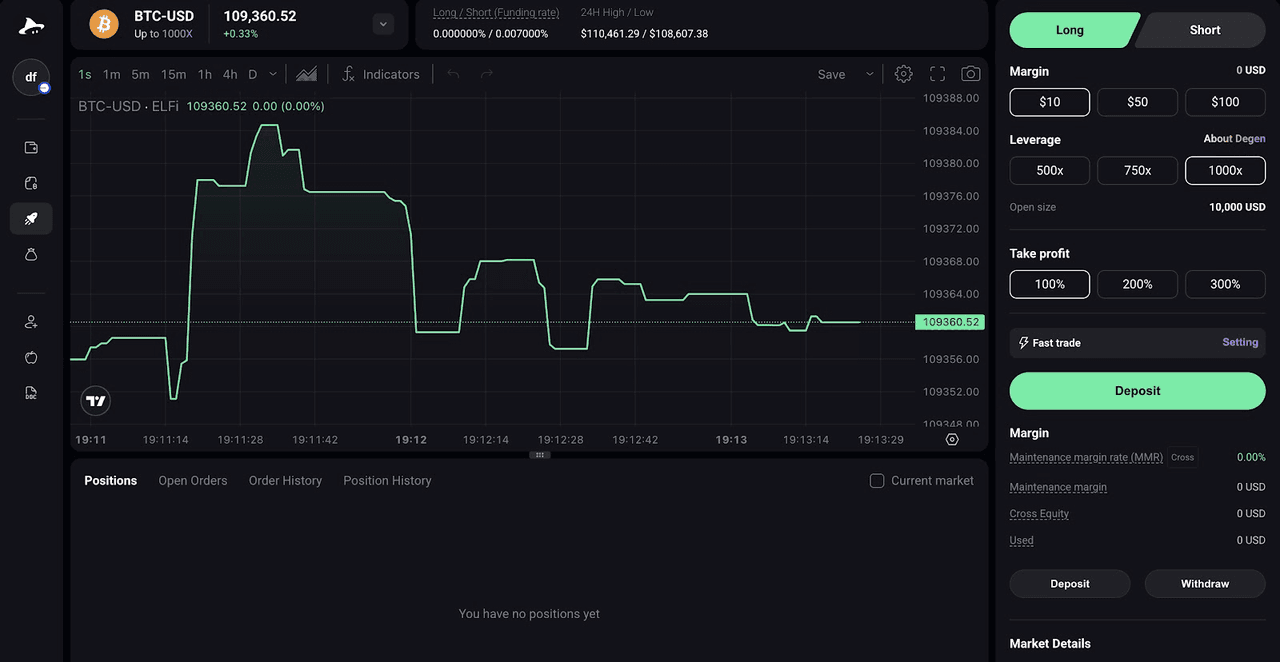Select the D daily timeframe
Image resolution: width=1280 pixels, height=662 pixels.
pyautogui.click(x=253, y=74)
